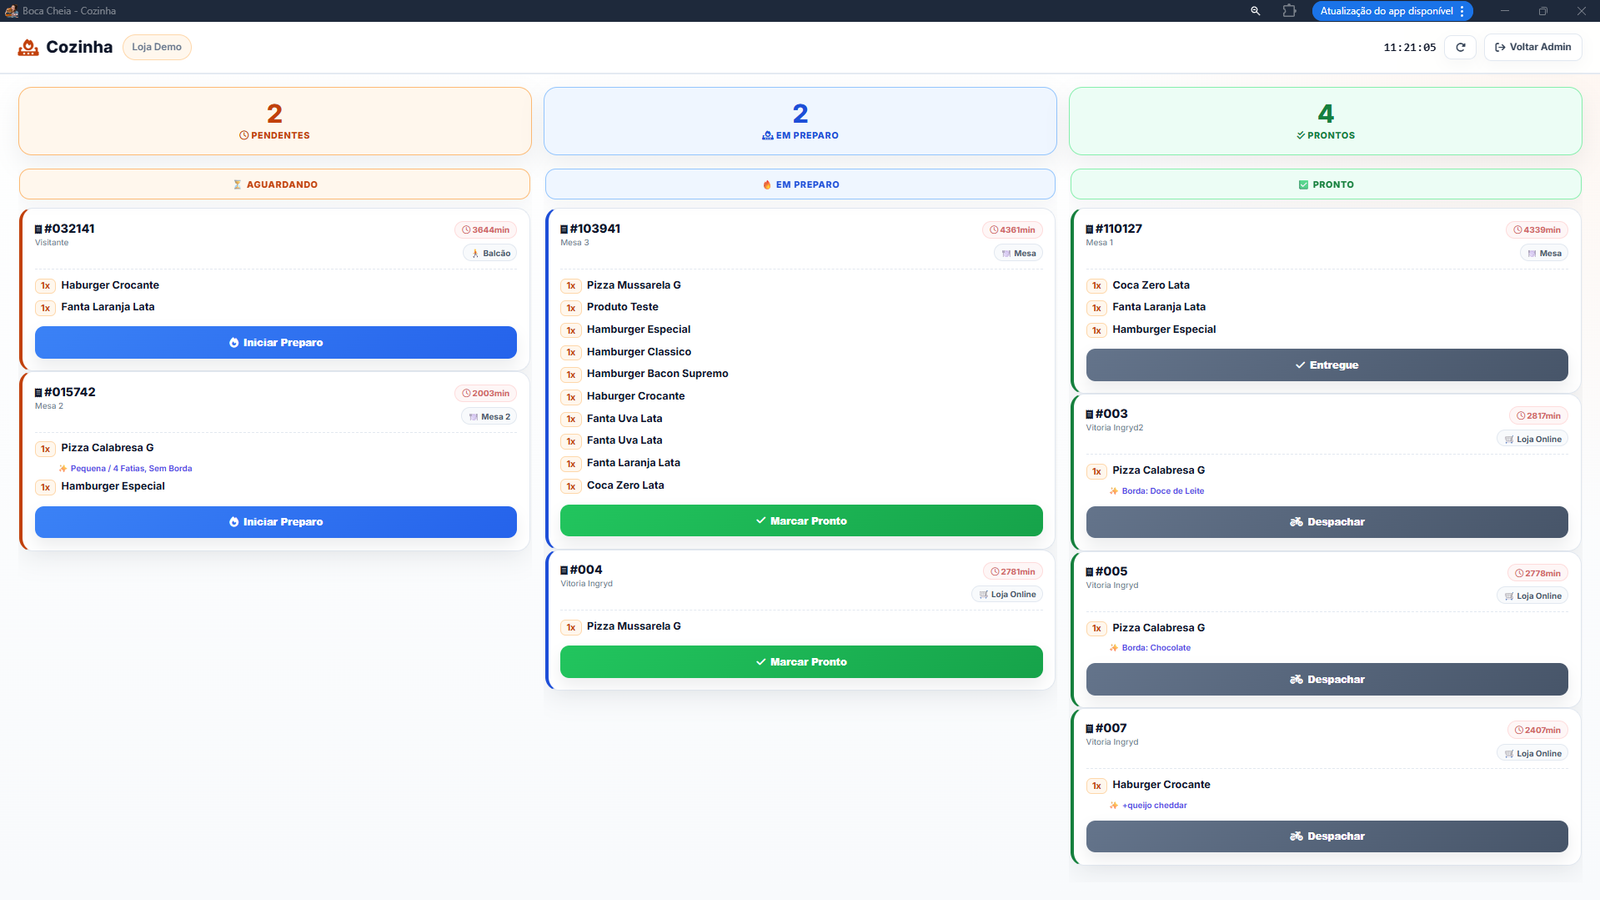Click the 3644min timer badge

pos(486,230)
